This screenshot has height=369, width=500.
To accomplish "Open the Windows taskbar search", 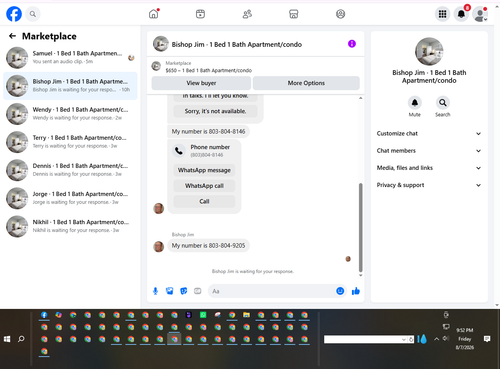I will [x=21, y=339].
